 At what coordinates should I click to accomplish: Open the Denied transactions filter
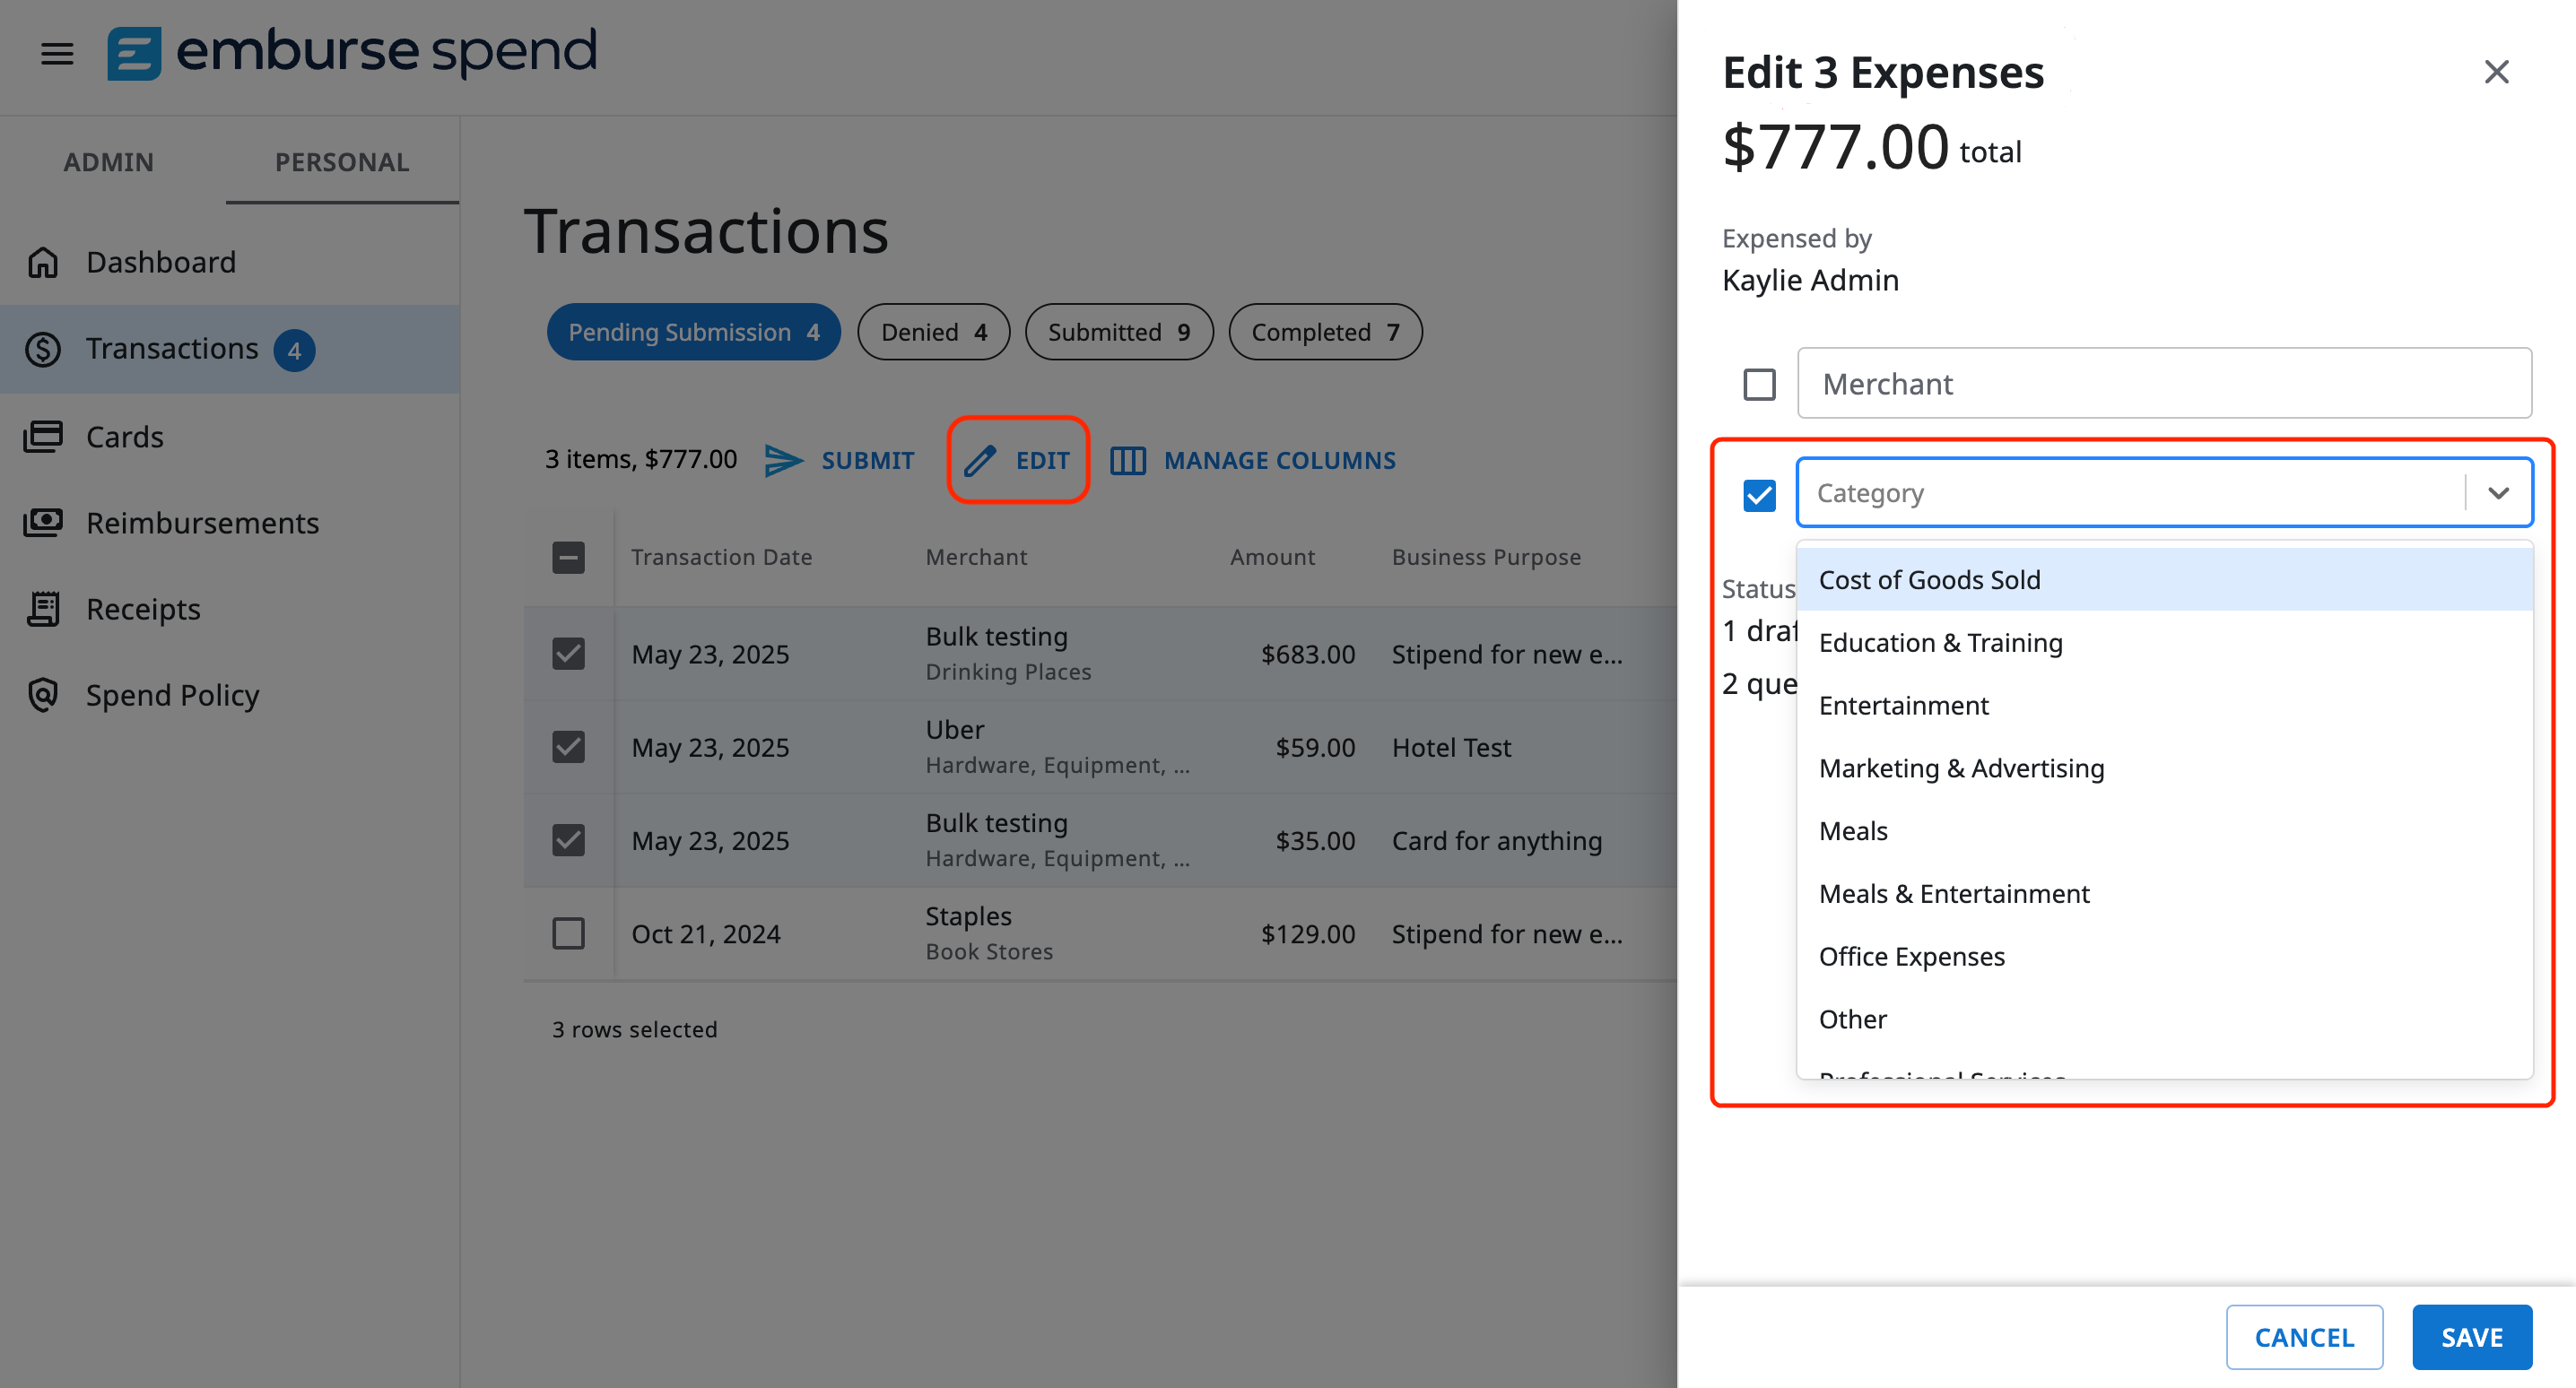tap(932, 331)
